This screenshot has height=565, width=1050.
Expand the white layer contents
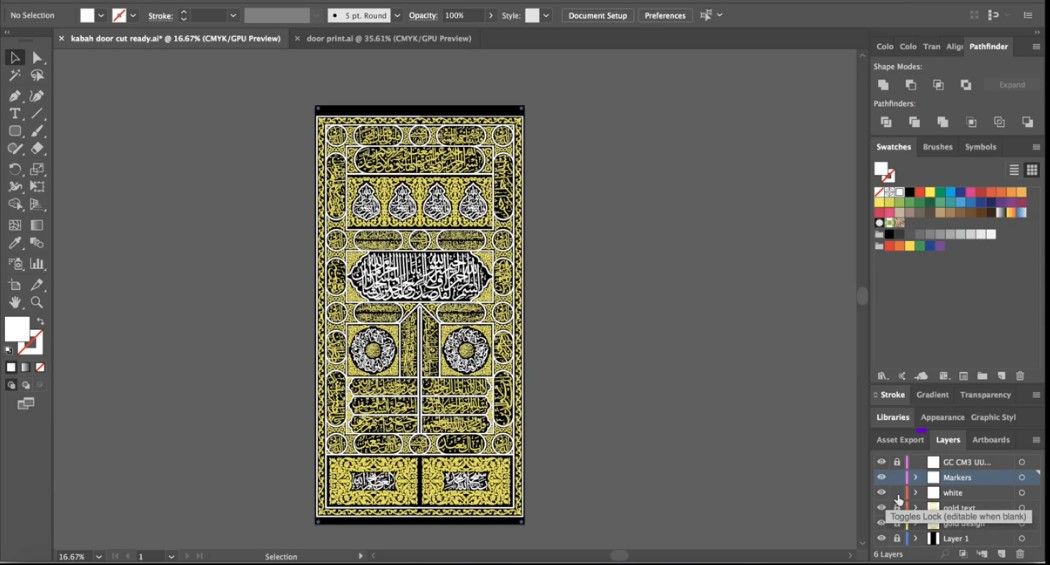[915, 493]
